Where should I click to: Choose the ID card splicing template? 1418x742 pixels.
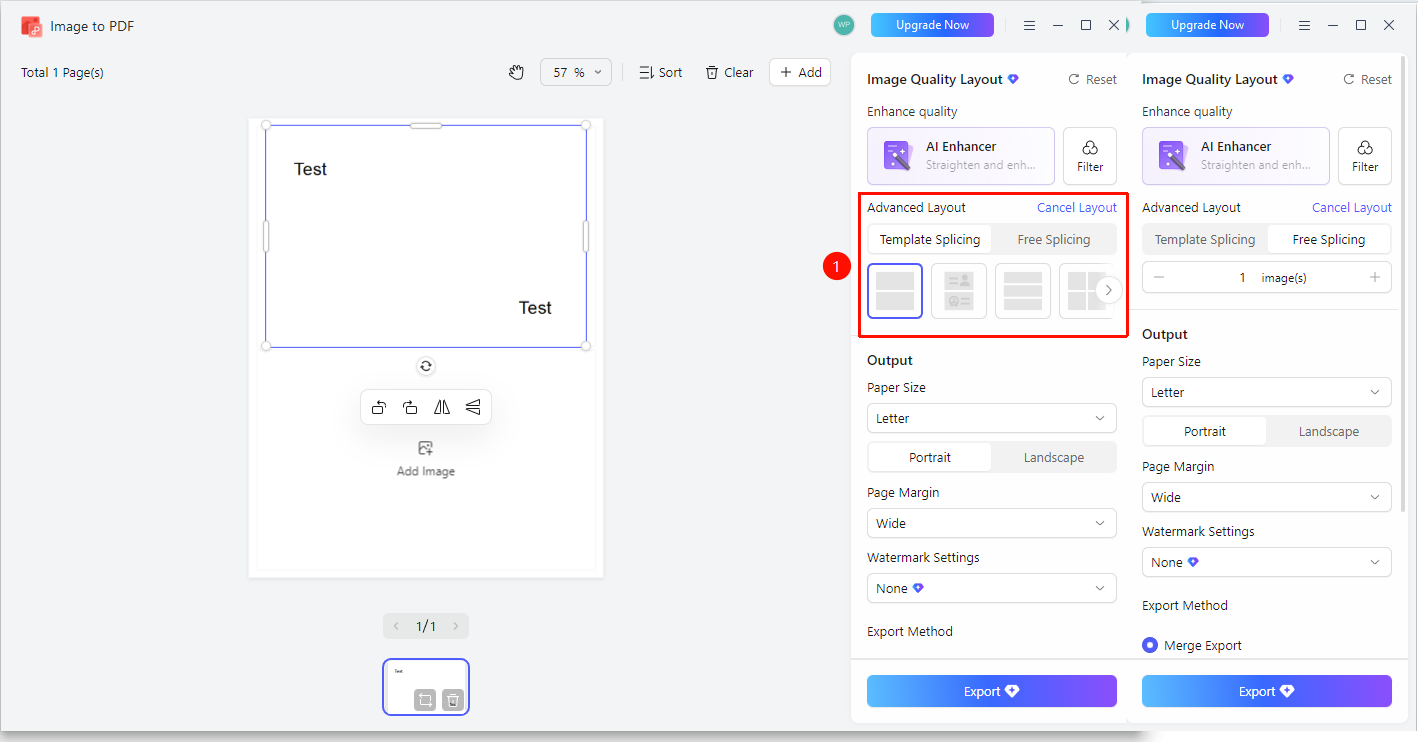959,291
